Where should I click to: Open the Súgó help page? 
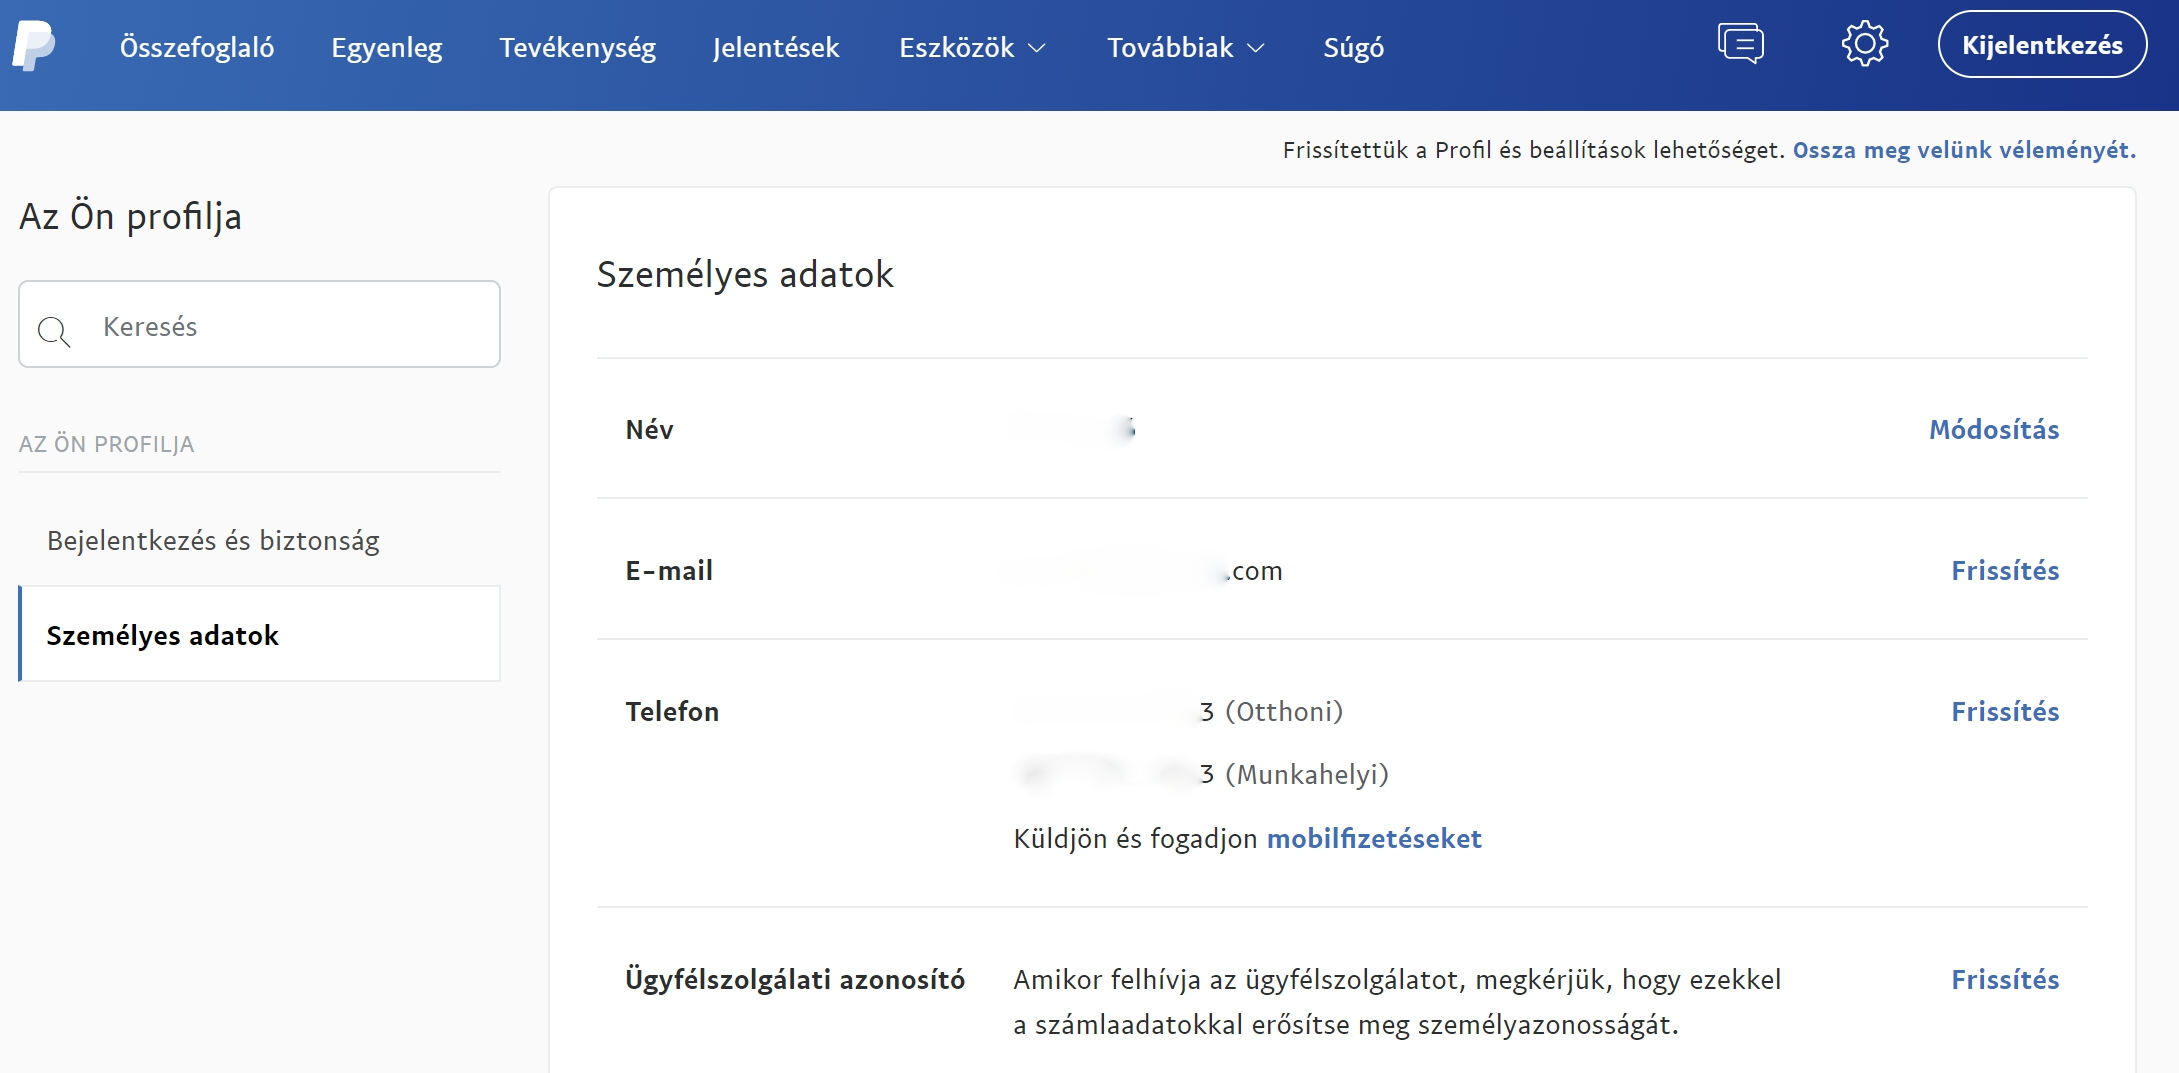pos(1353,47)
